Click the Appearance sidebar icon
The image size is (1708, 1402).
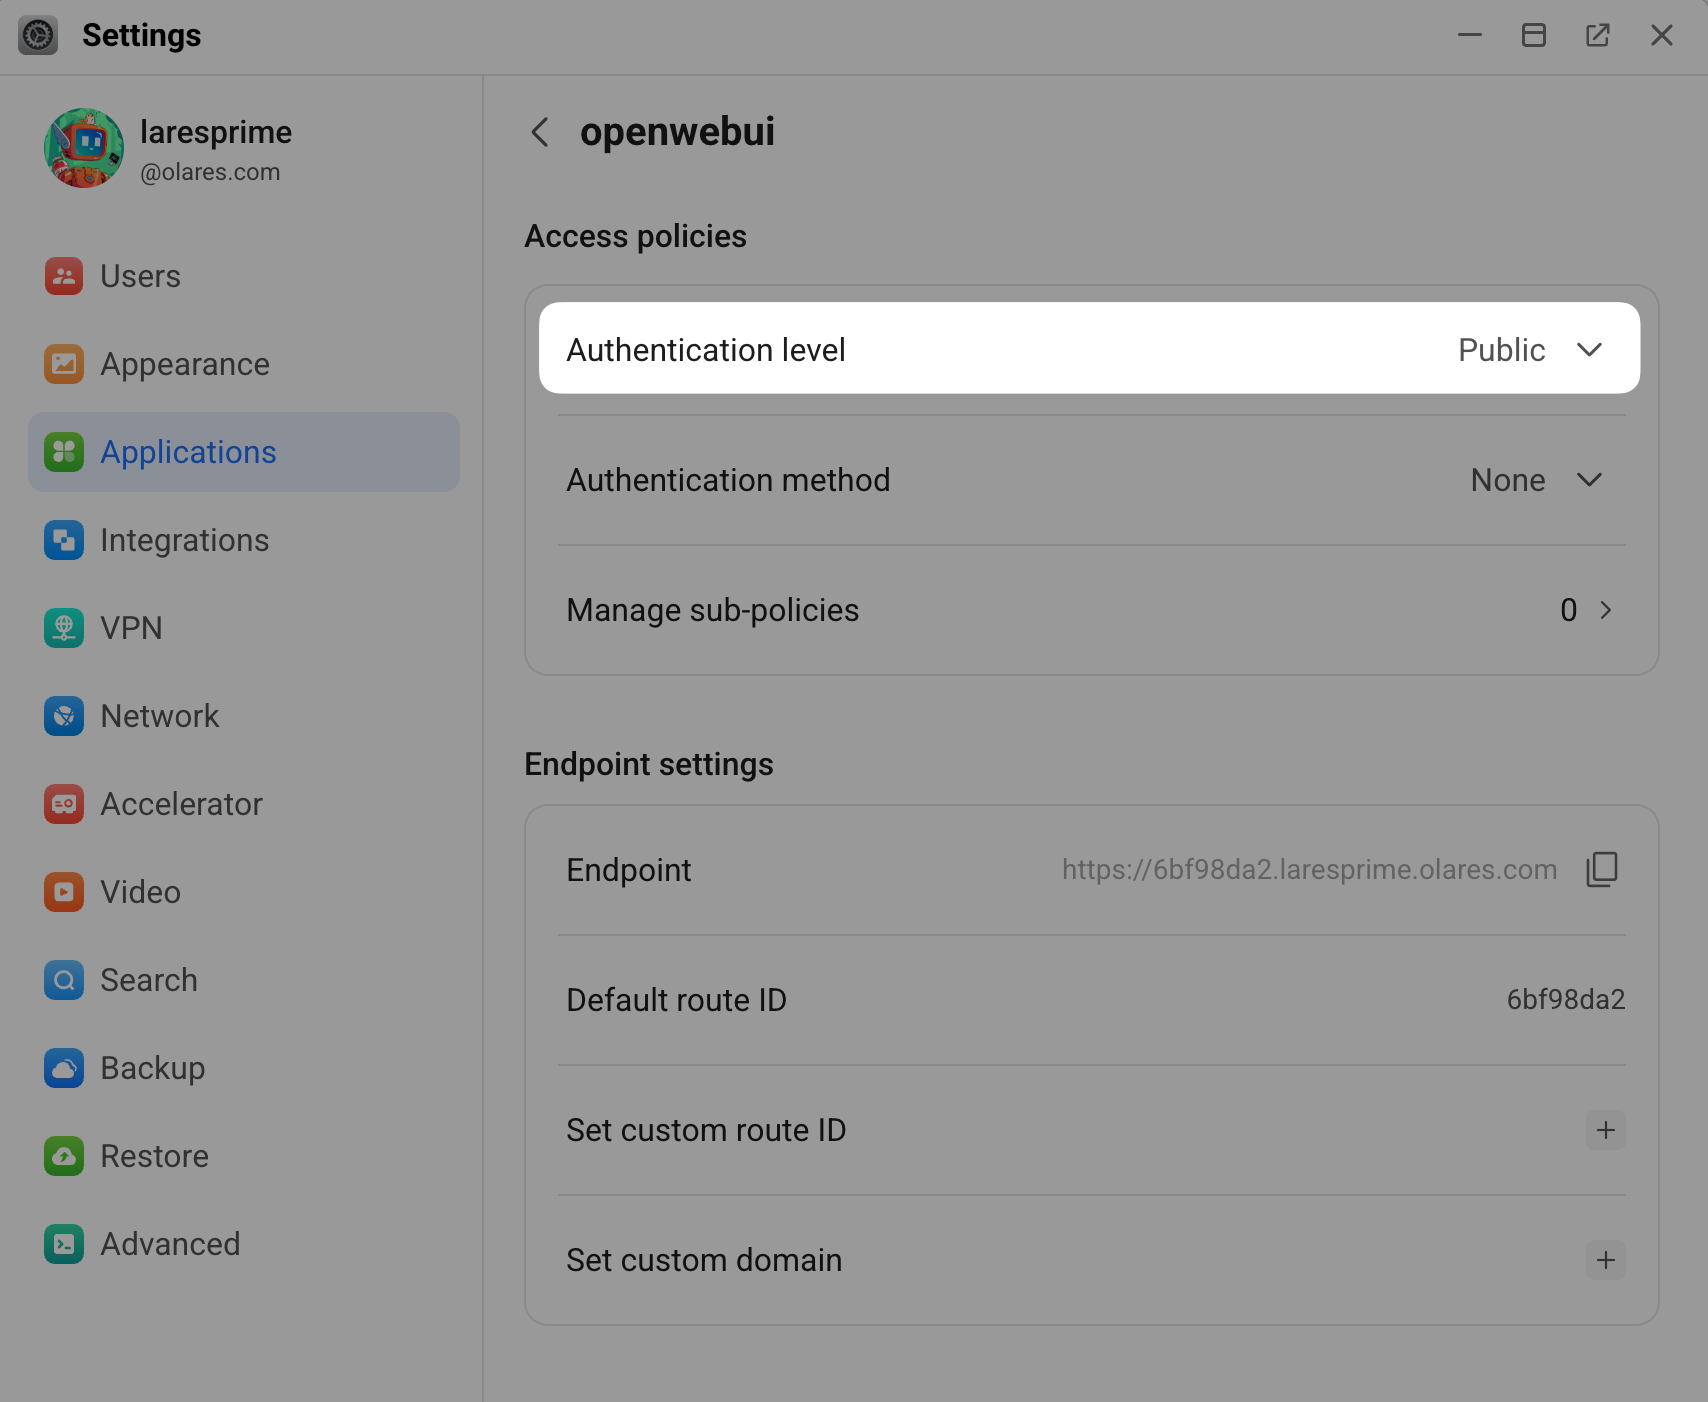tap(64, 364)
